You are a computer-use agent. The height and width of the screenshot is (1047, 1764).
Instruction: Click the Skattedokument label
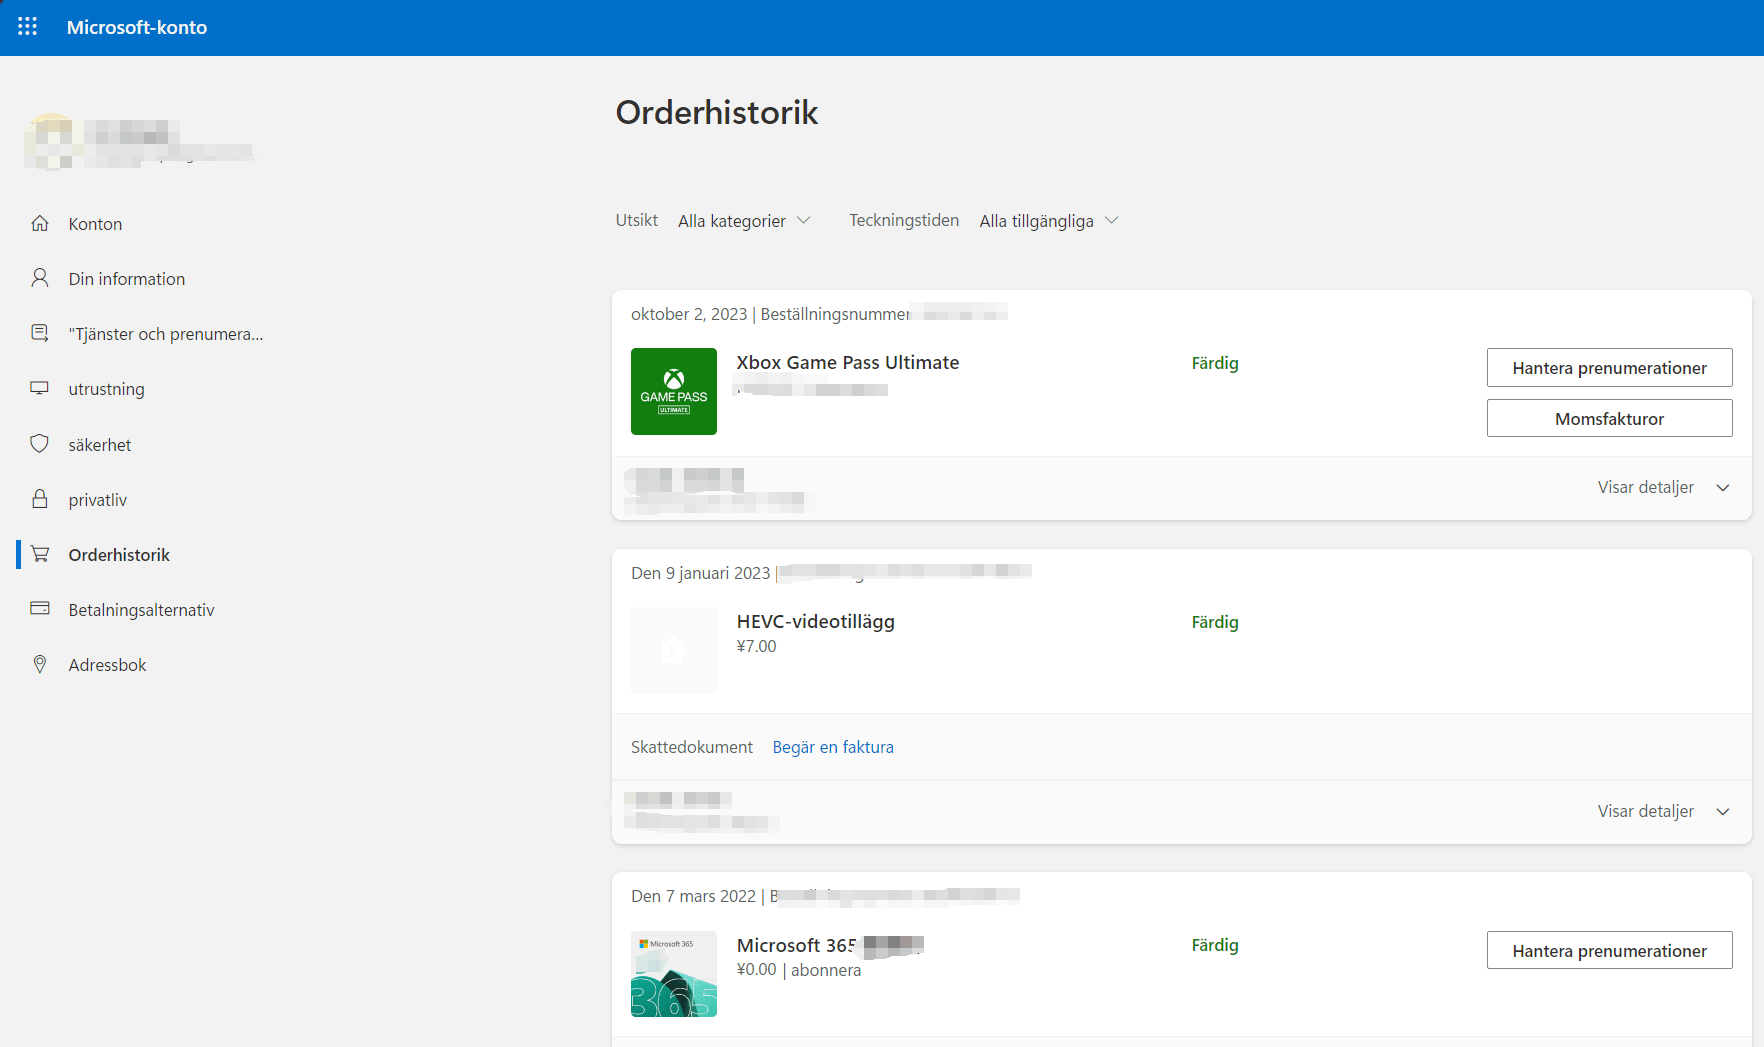coord(692,747)
